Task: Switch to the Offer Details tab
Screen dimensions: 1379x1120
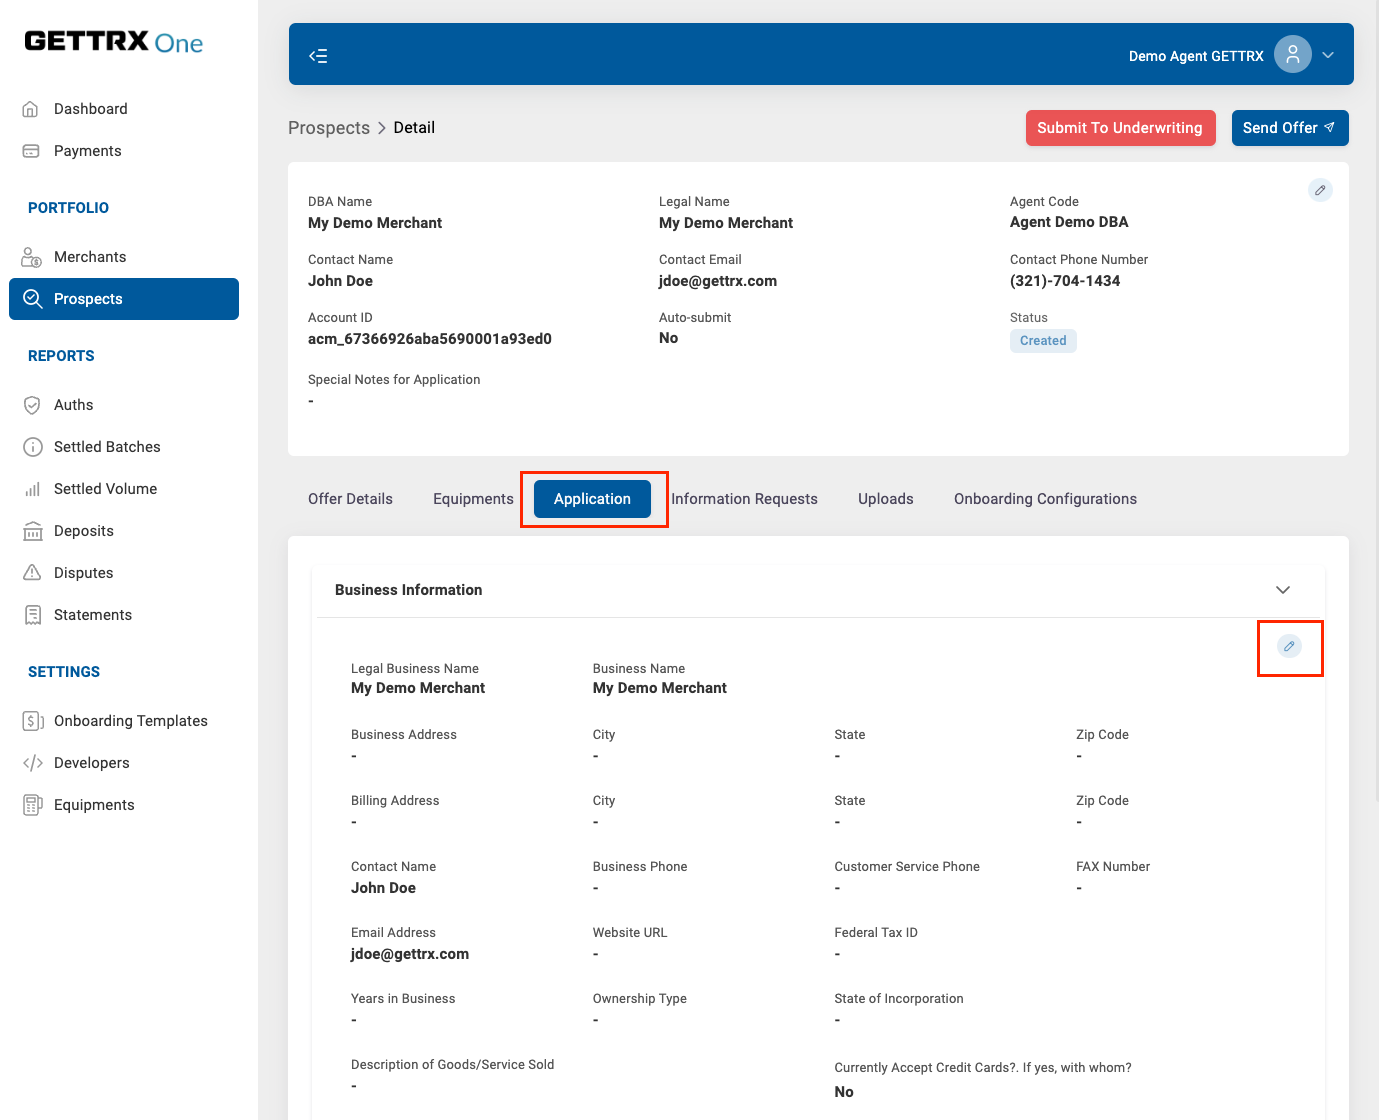Action: click(350, 499)
